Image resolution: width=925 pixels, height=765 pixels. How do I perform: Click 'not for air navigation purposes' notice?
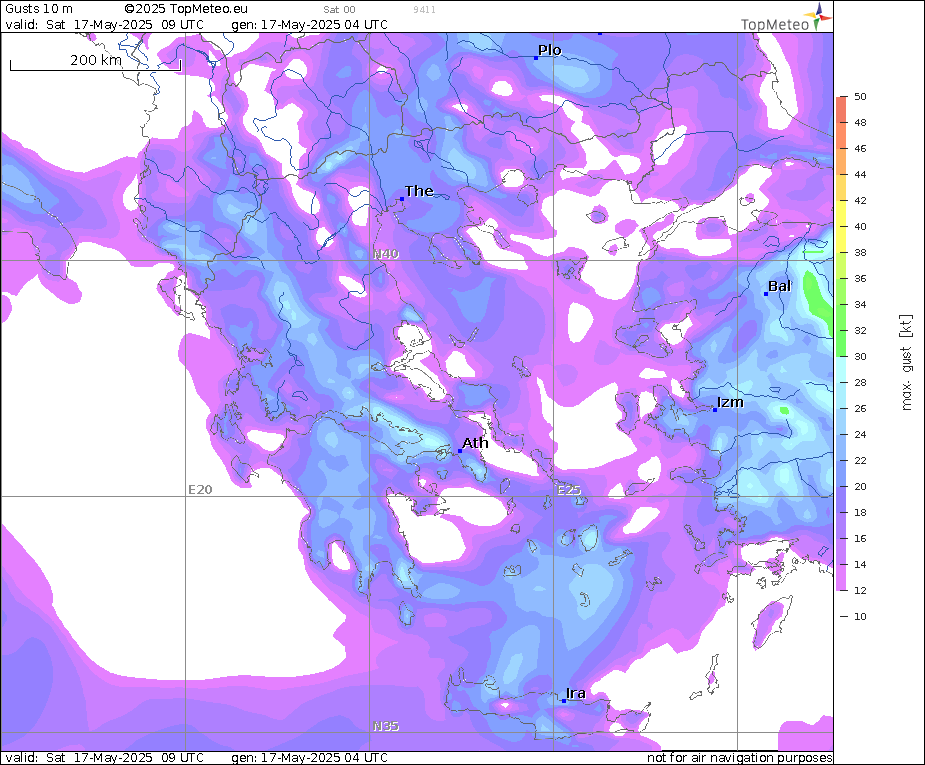pyautogui.click(x=740, y=757)
